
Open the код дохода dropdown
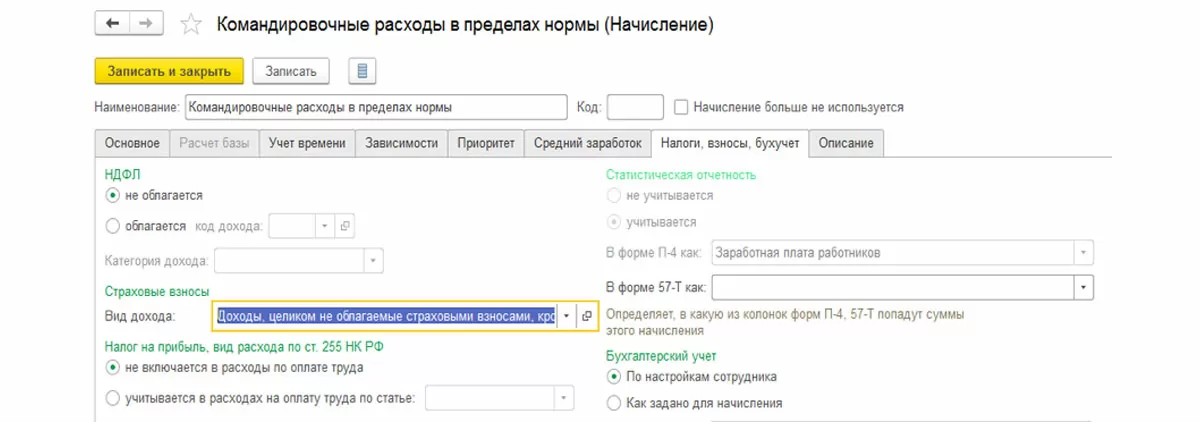click(x=324, y=226)
